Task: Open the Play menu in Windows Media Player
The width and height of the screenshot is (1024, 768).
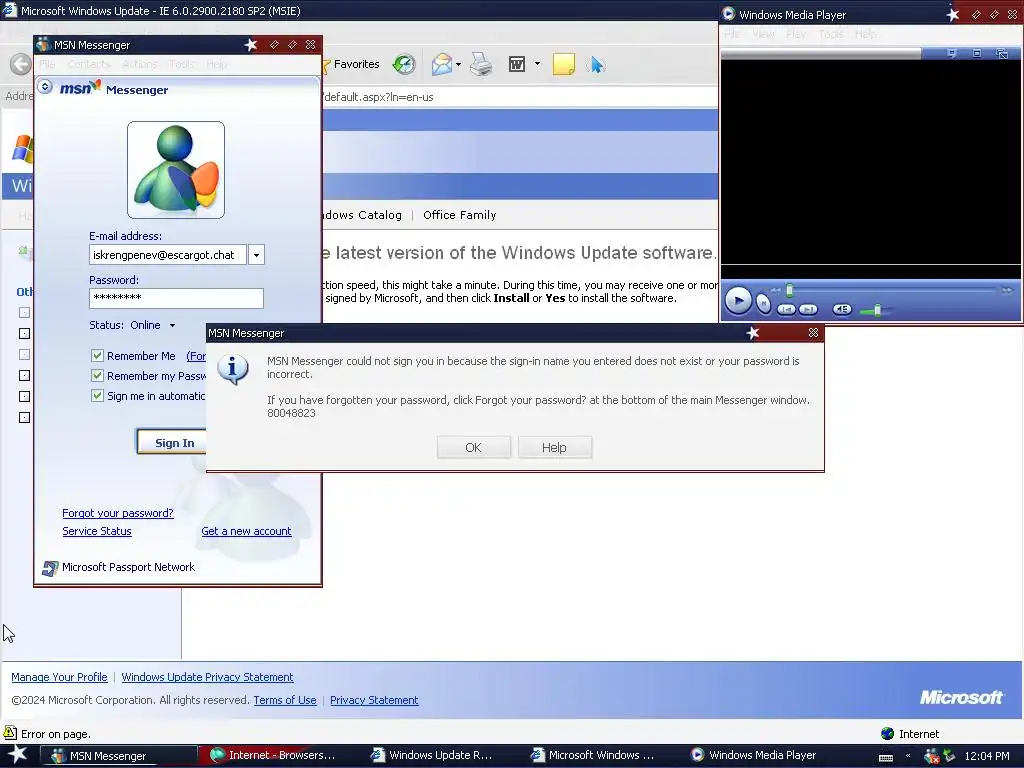Action: [x=795, y=34]
